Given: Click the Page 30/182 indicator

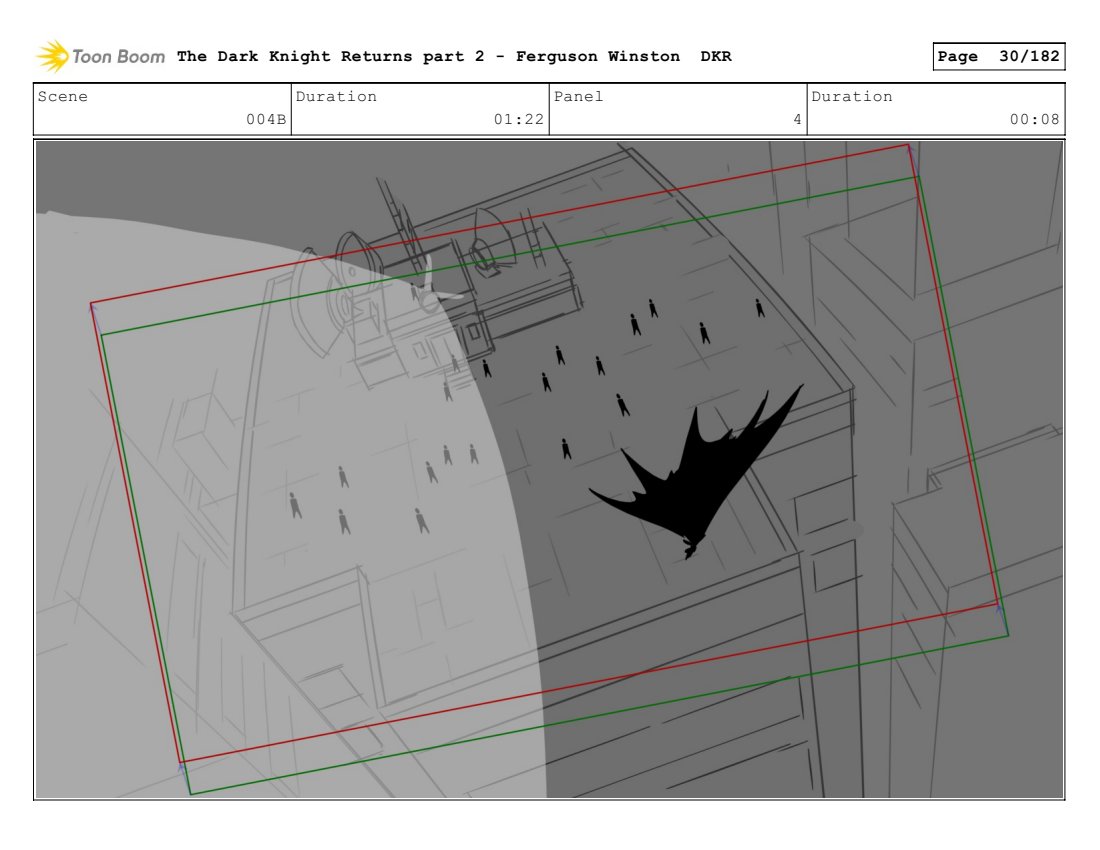Looking at the screenshot, I should (x=998, y=56).
